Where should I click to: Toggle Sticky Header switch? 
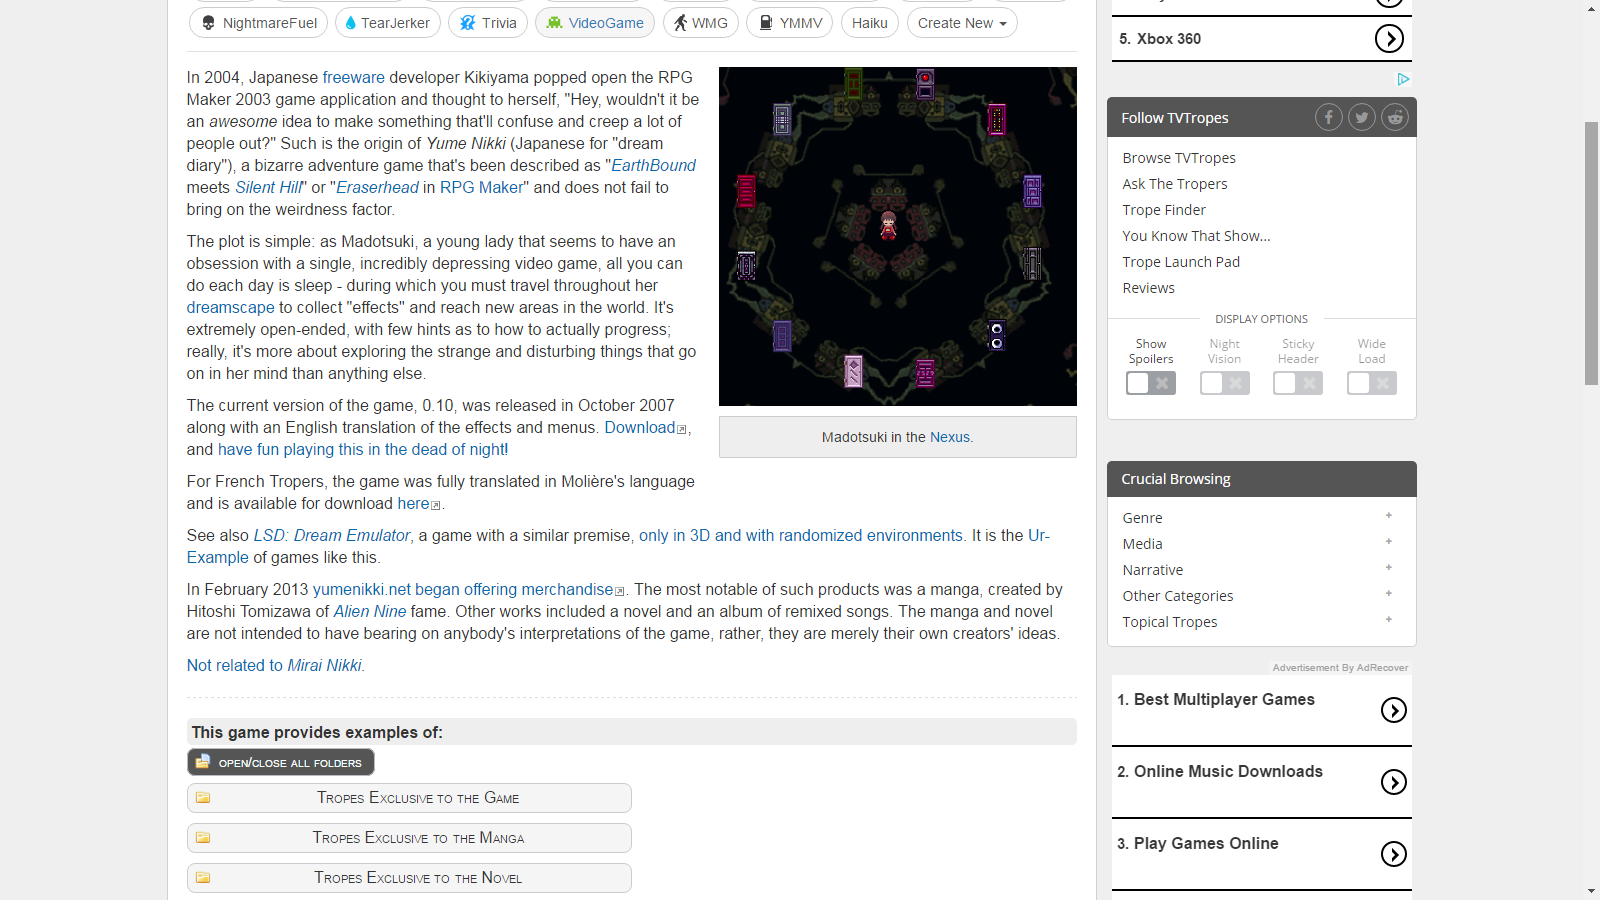coord(1298,383)
